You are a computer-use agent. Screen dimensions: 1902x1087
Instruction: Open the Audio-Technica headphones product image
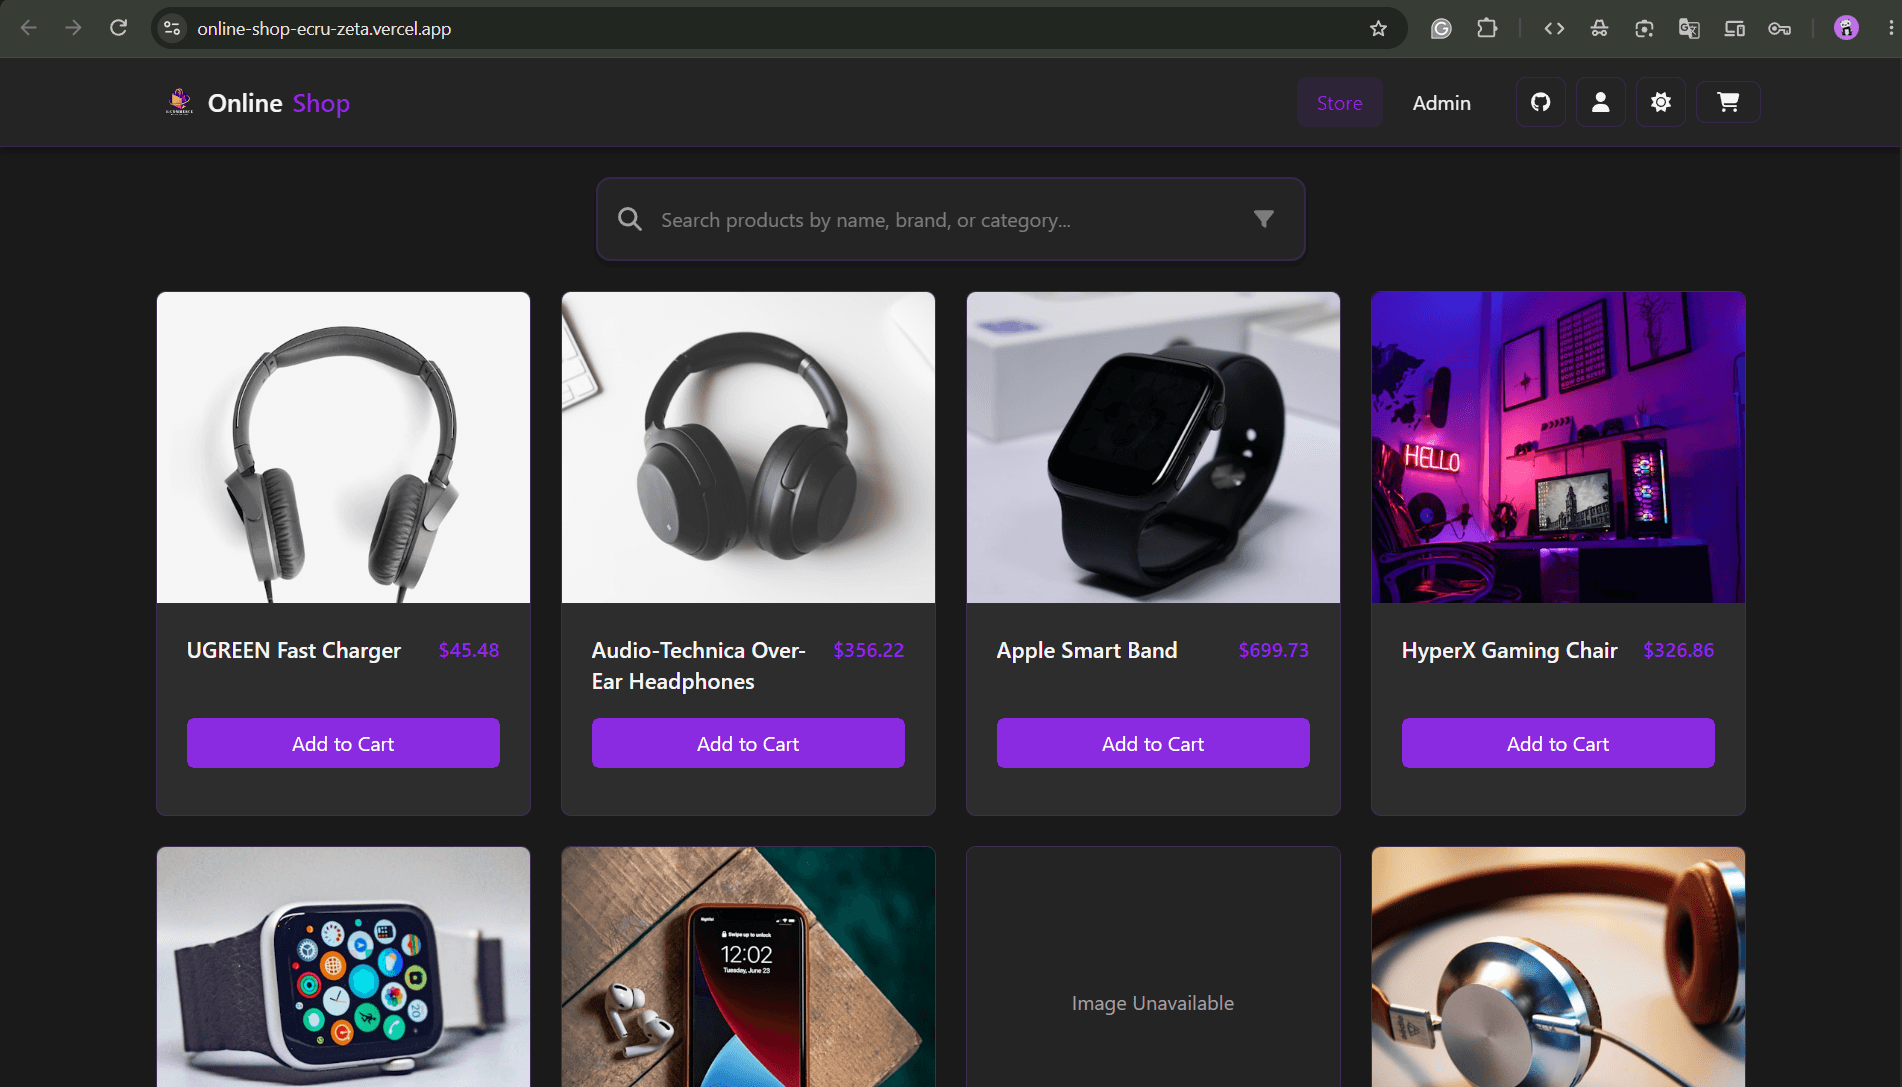(x=748, y=447)
